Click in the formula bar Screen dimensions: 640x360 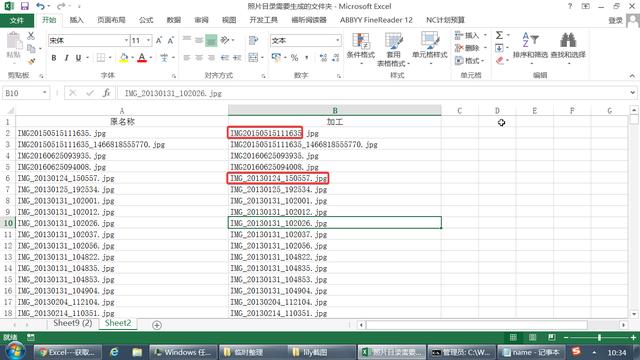pos(373,93)
